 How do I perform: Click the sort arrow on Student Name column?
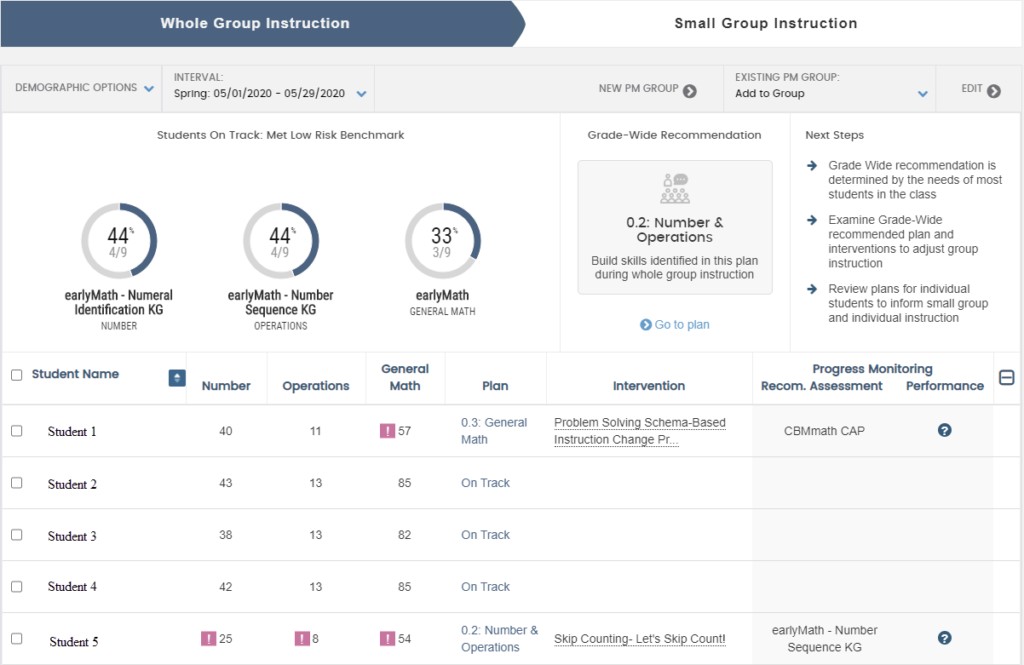176,379
